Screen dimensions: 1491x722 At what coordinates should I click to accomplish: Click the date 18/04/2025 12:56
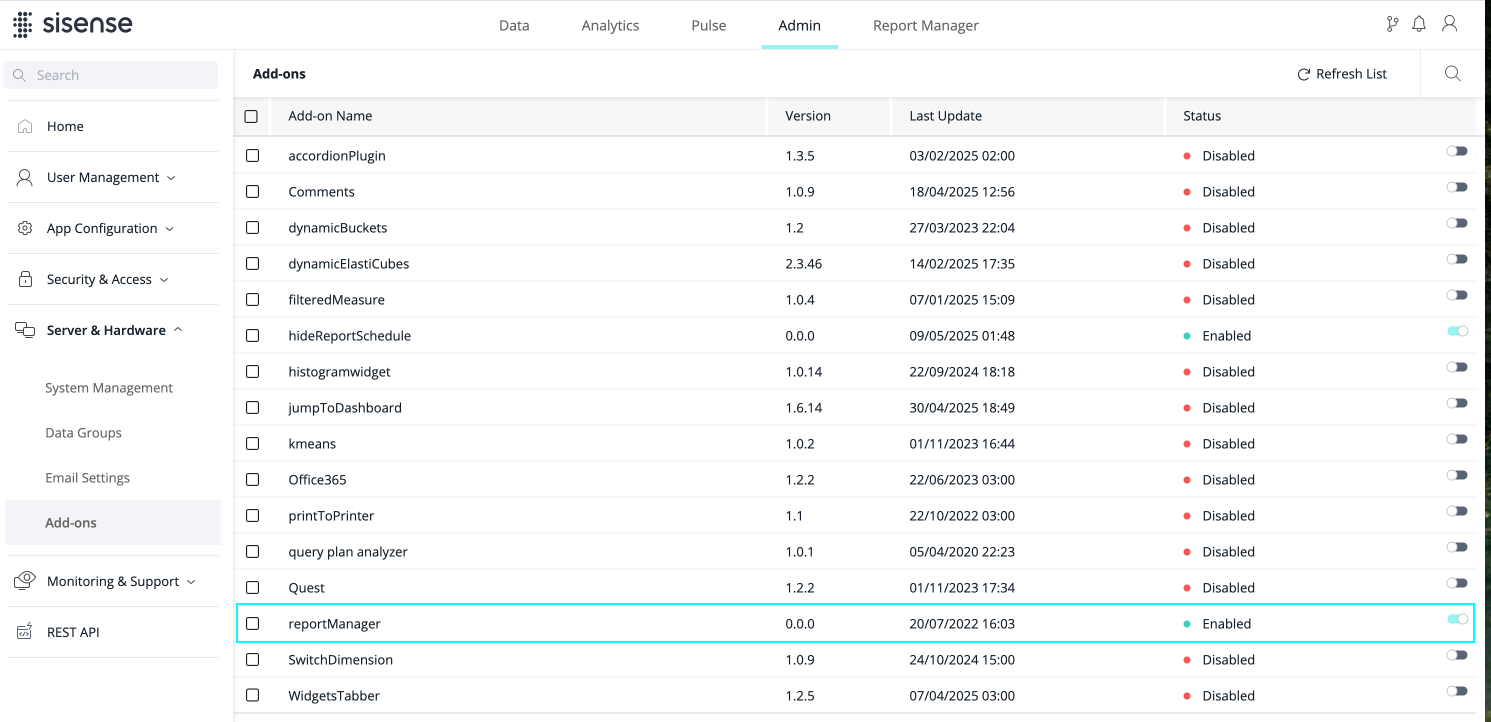[x=962, y=192]
